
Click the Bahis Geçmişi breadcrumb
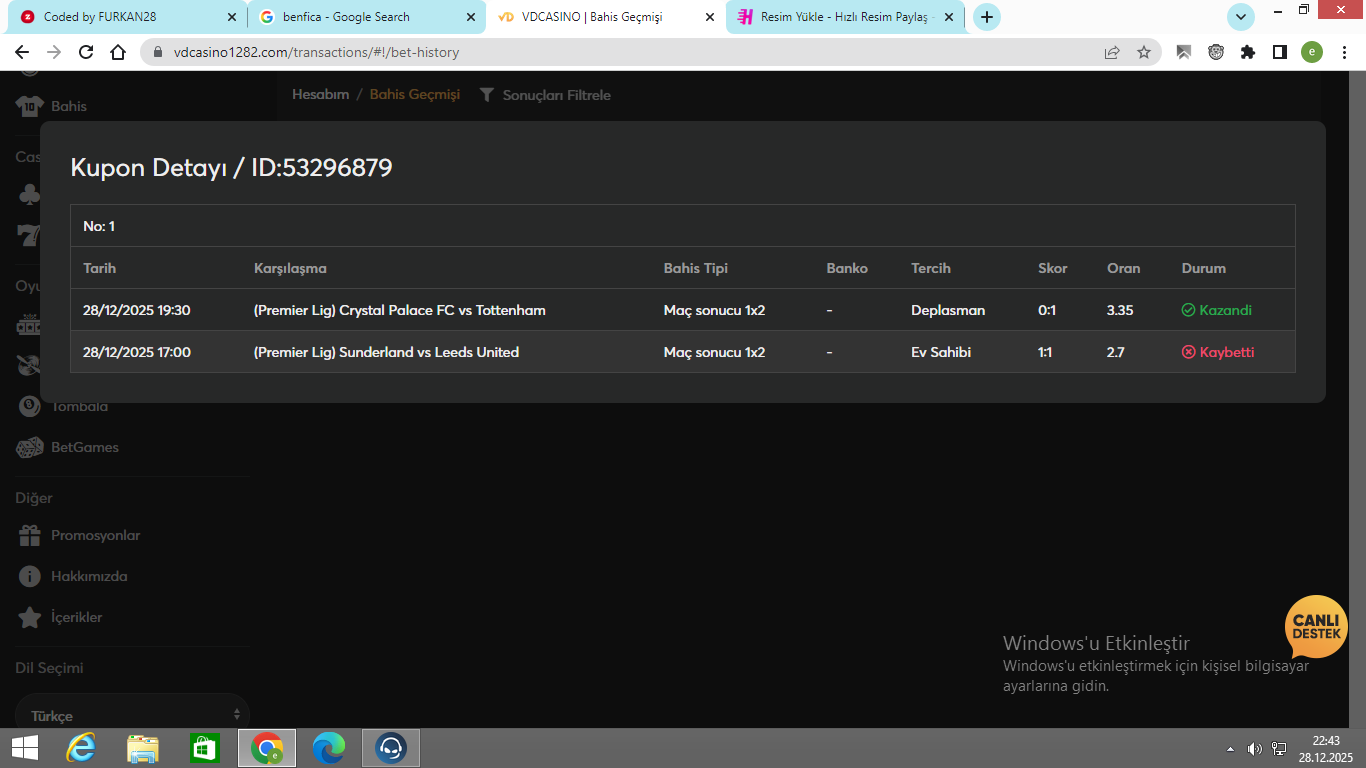pos(415,94)
